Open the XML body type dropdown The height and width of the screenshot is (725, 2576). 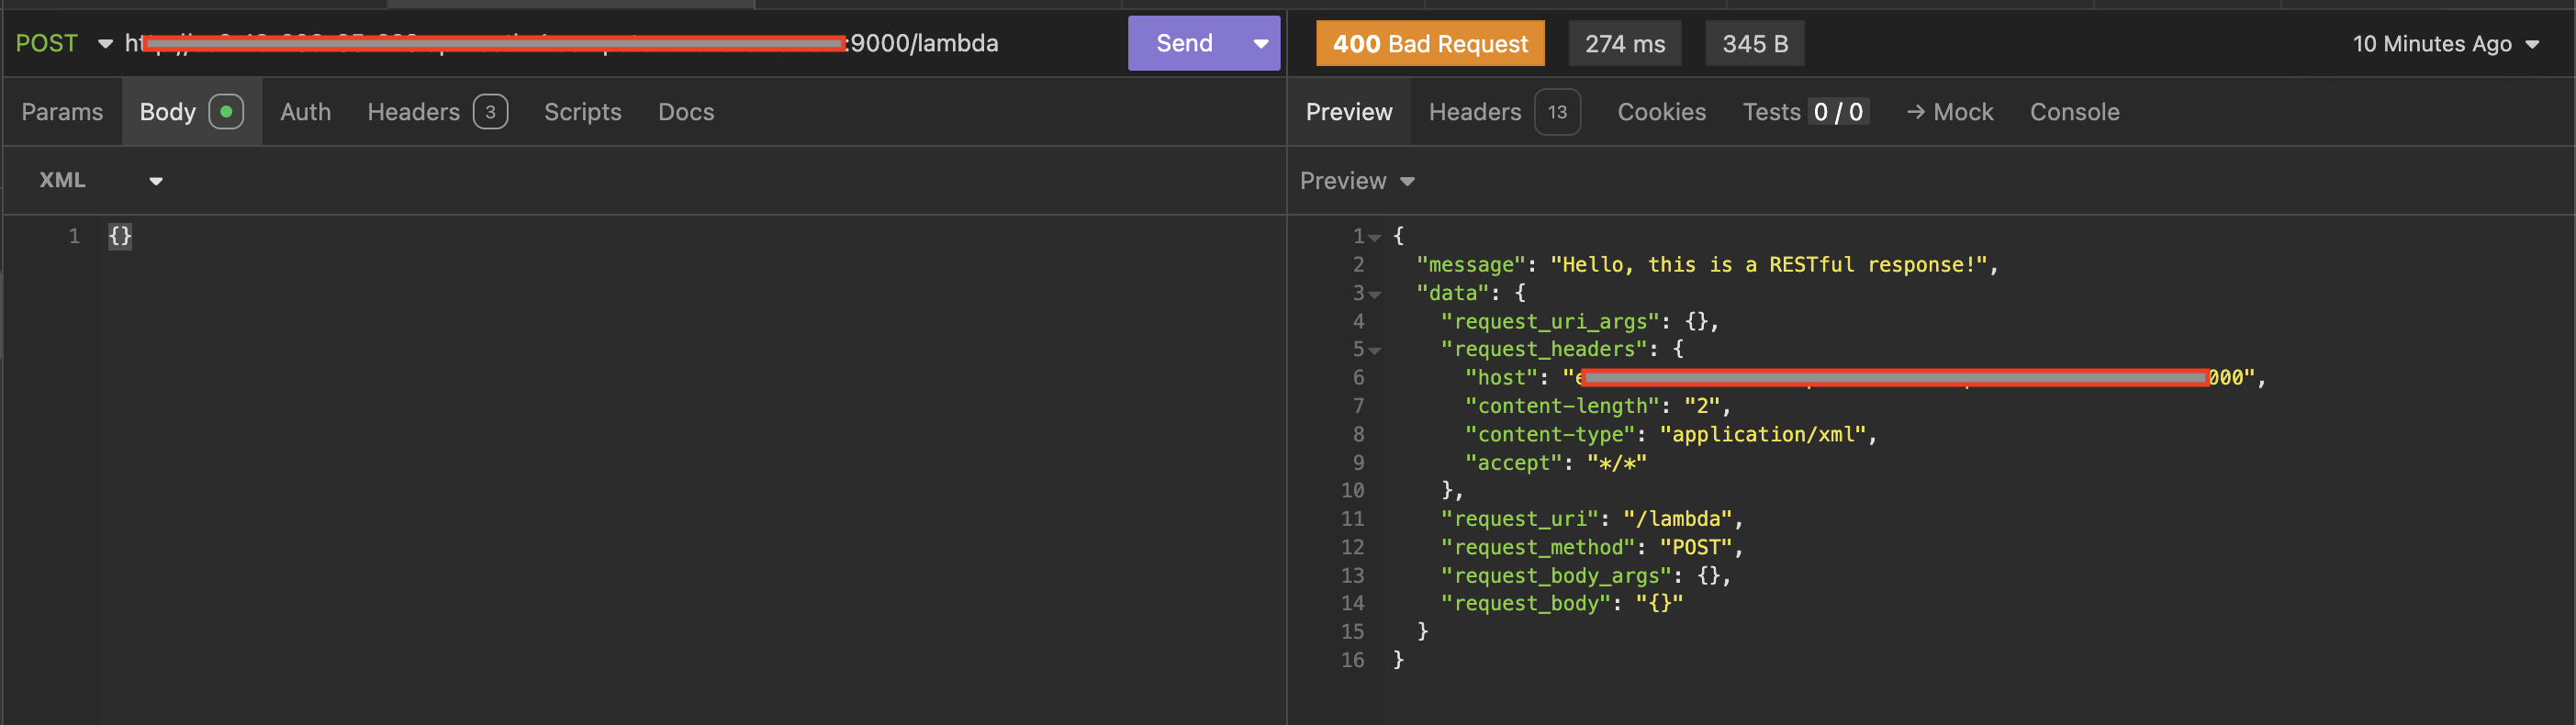pos(100,180)
